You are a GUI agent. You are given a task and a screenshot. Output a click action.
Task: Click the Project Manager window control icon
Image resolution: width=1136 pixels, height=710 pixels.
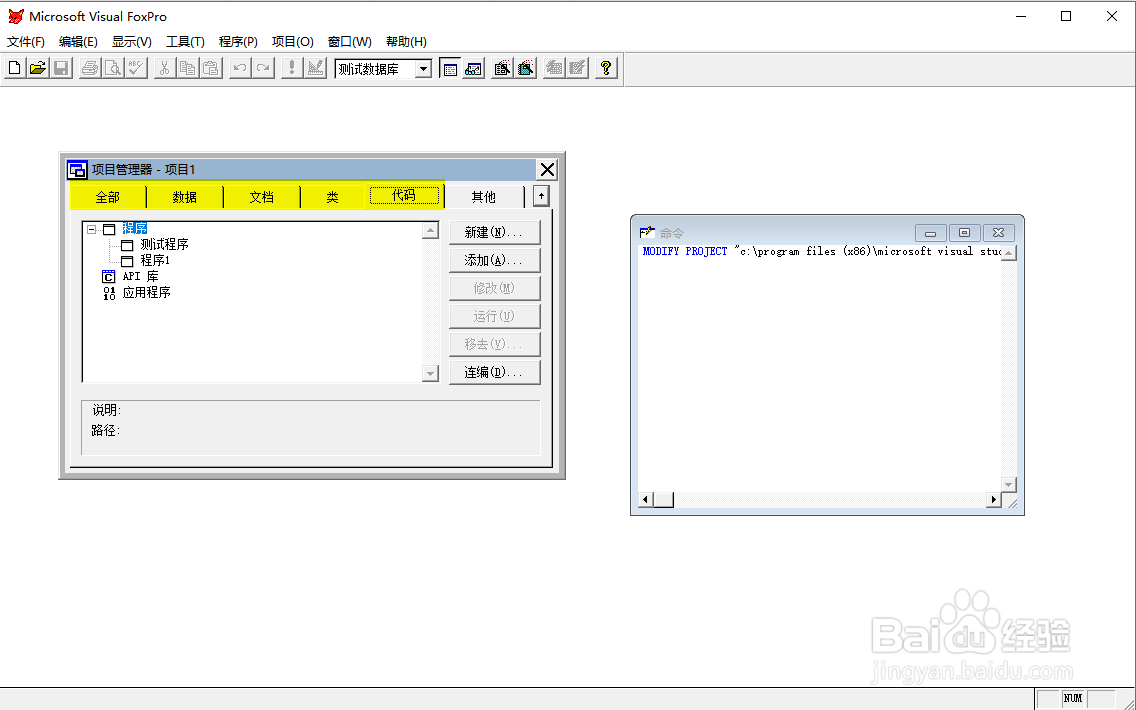point(78,170)
